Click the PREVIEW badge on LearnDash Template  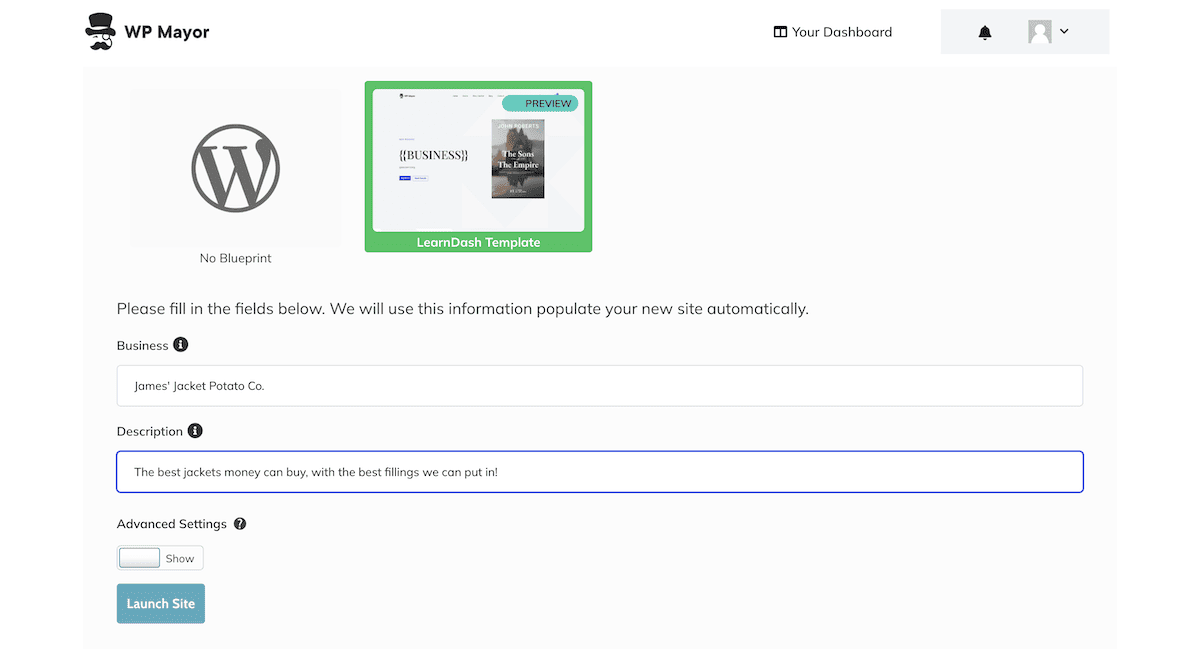coord(540,103)
